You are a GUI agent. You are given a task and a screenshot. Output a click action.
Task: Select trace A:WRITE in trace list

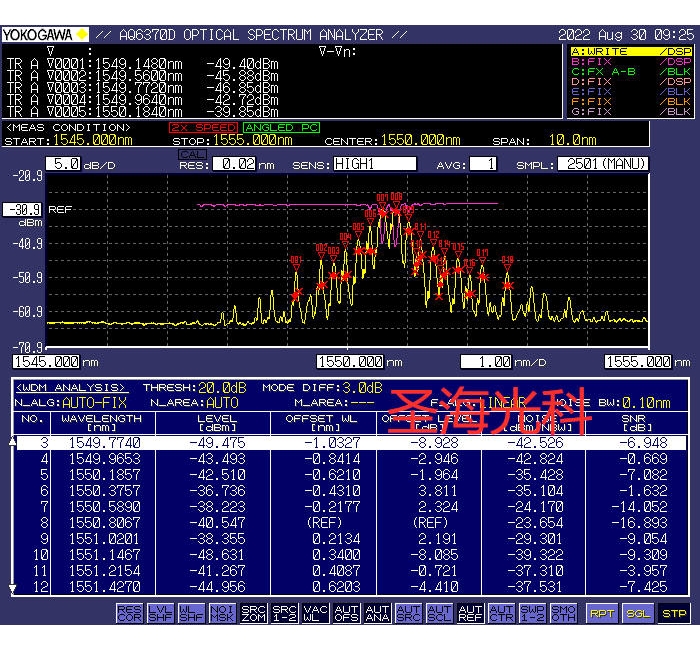click(600, 51)
